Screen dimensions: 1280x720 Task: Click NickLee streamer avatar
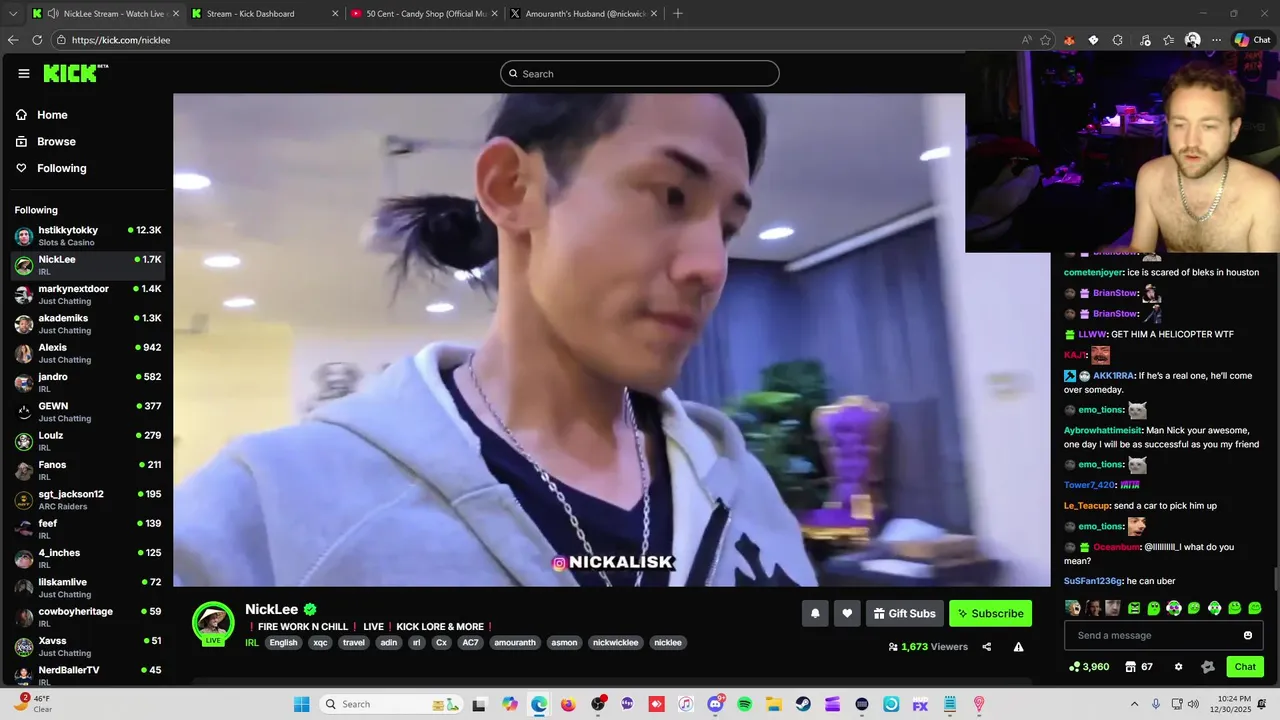coord(213,623)
